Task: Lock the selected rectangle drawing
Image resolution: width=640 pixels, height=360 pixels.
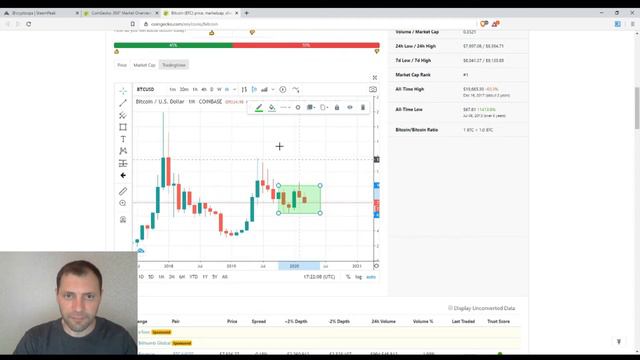Action: point(337,107)
